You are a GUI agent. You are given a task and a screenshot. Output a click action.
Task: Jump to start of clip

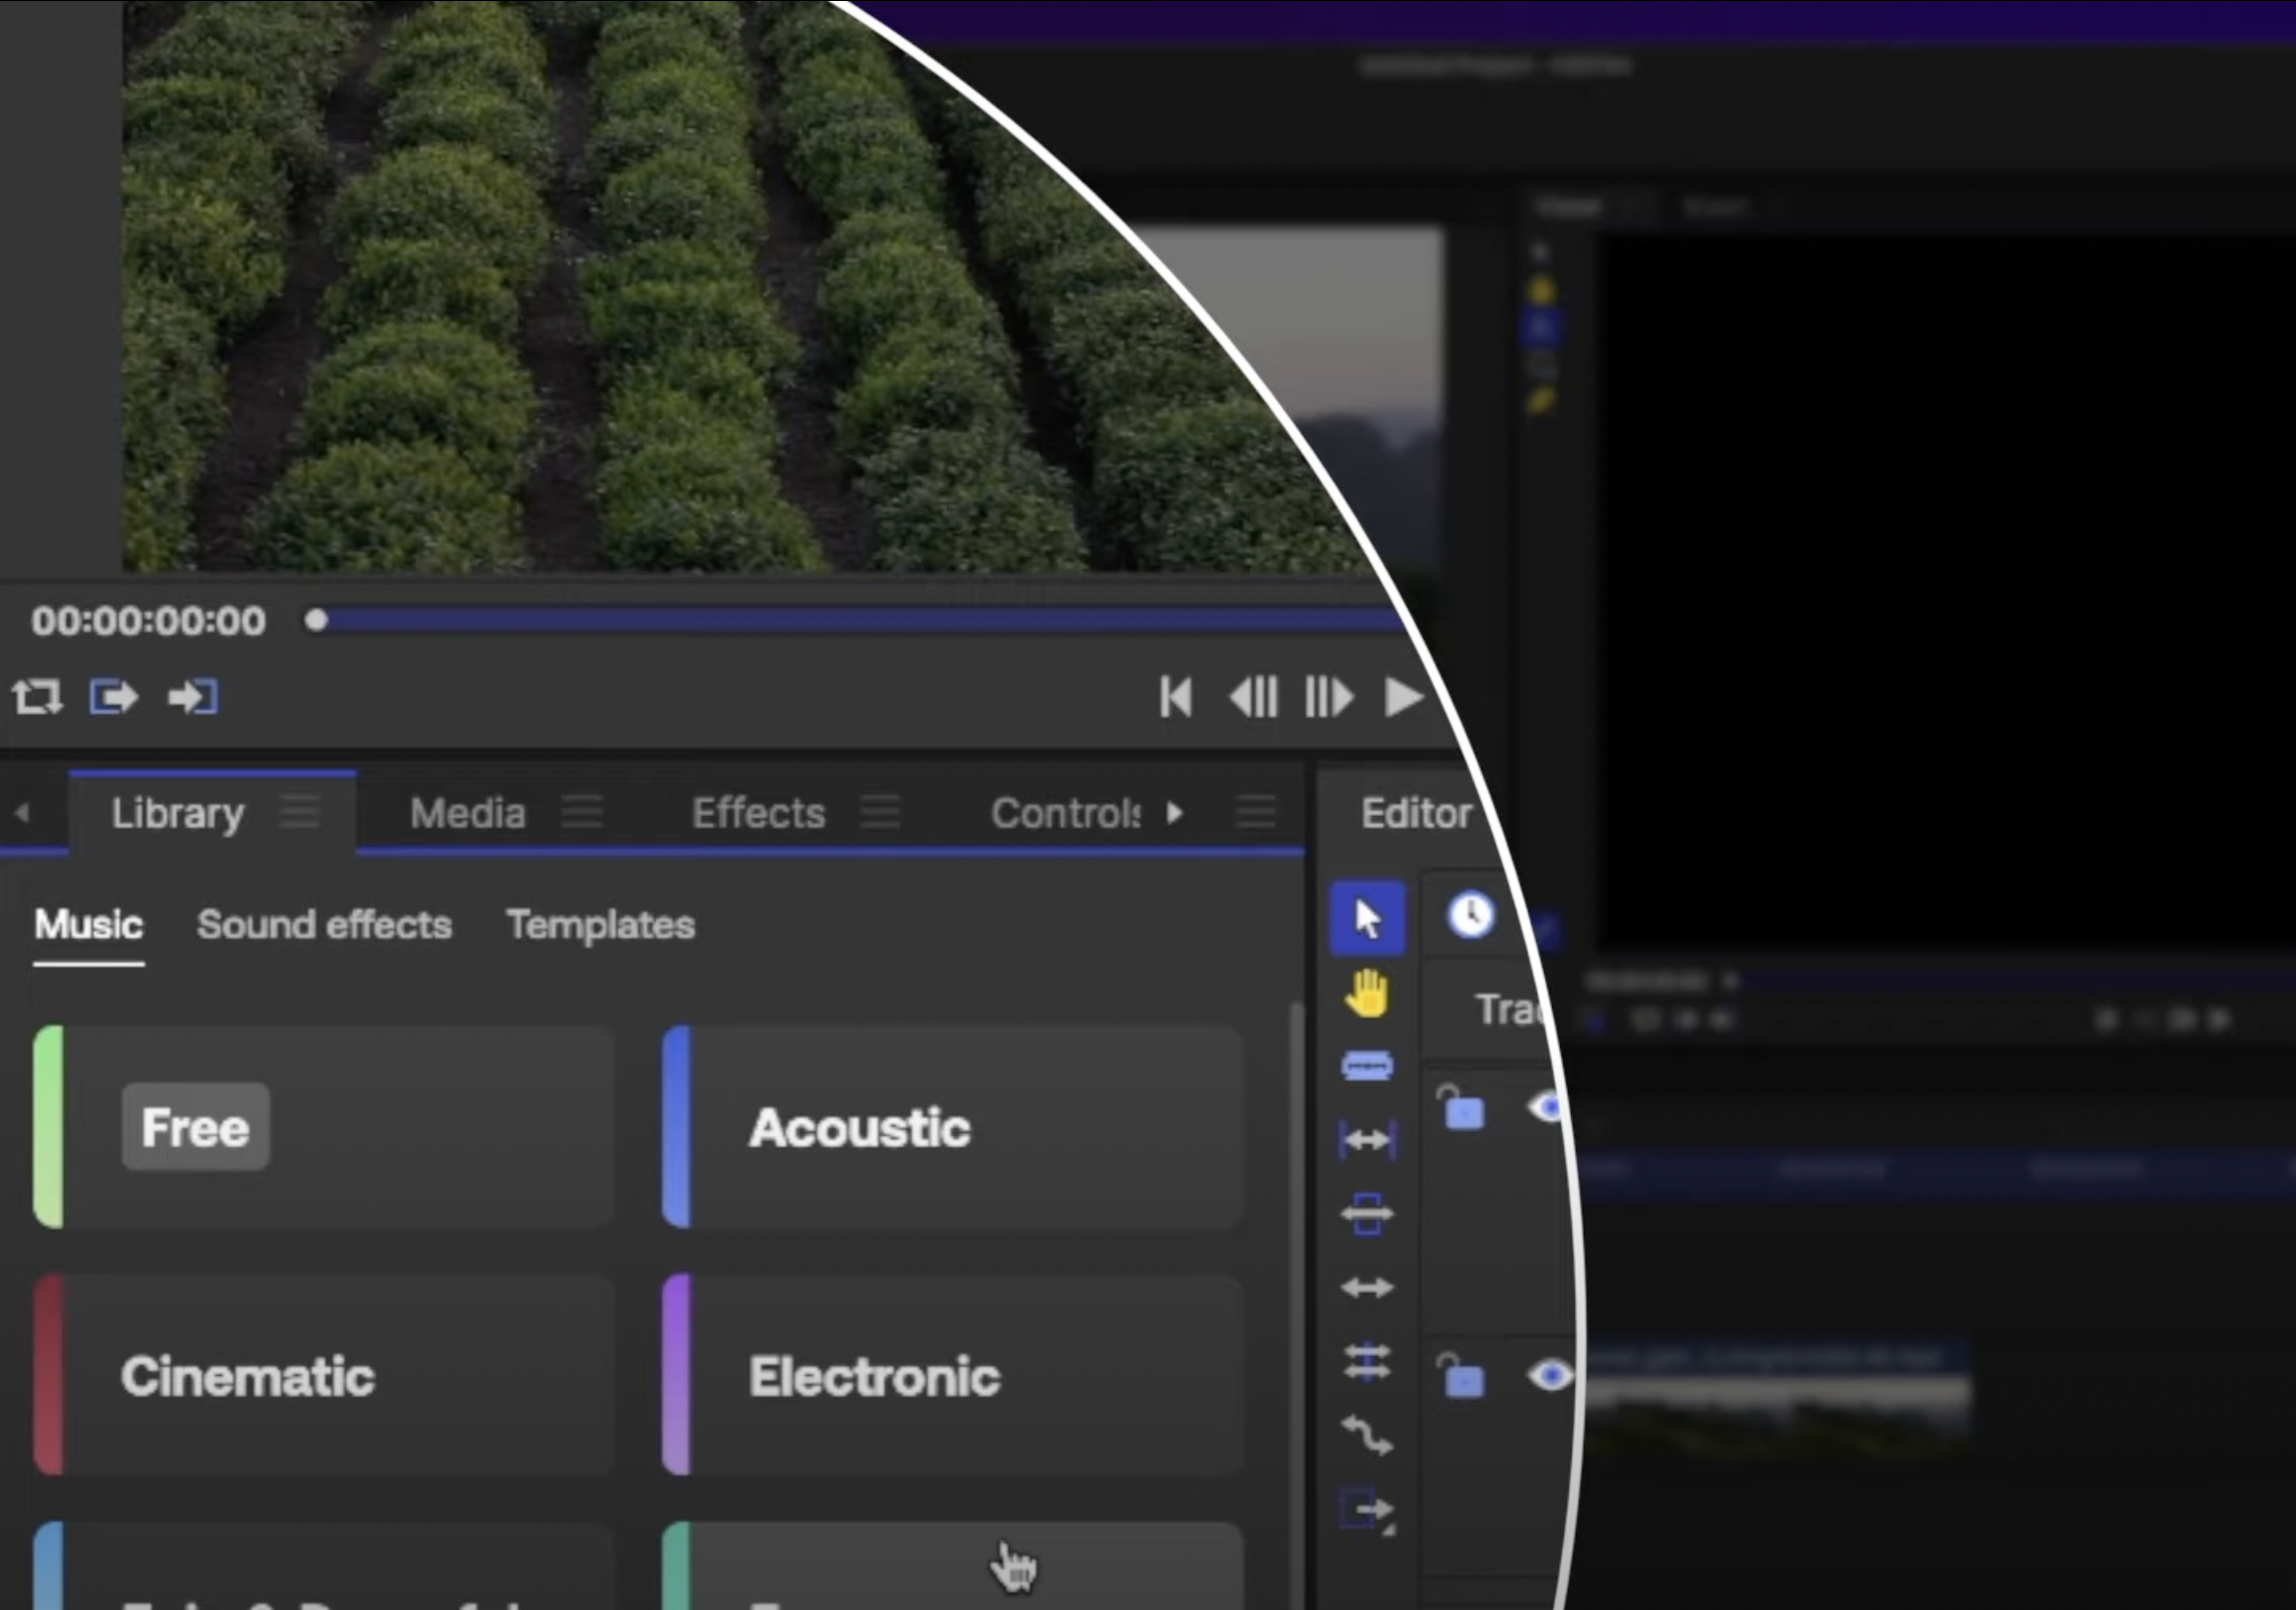[1176, 697]
